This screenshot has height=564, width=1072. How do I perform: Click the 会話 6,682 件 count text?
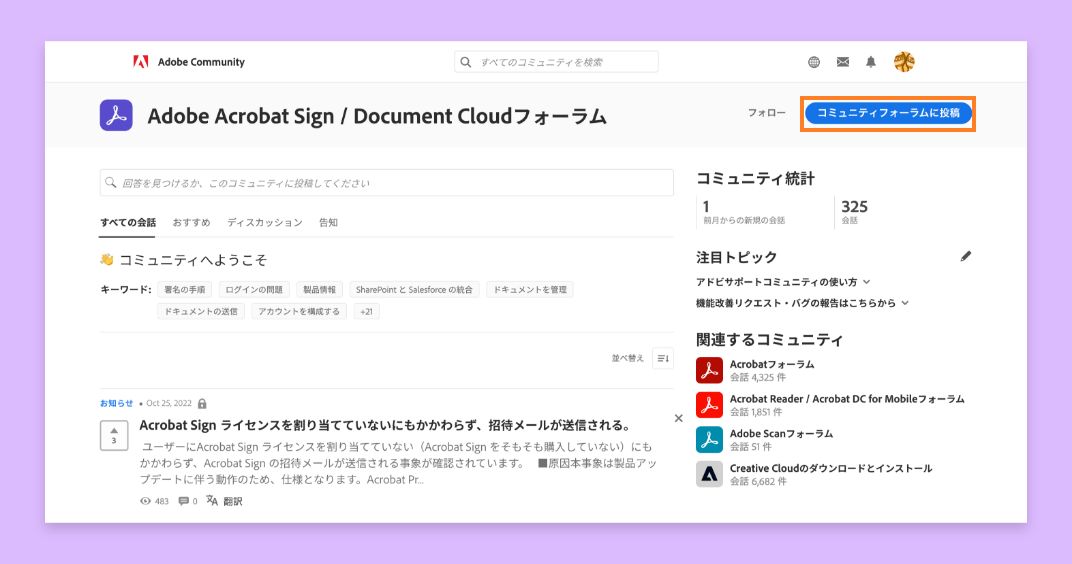point(758,481)
